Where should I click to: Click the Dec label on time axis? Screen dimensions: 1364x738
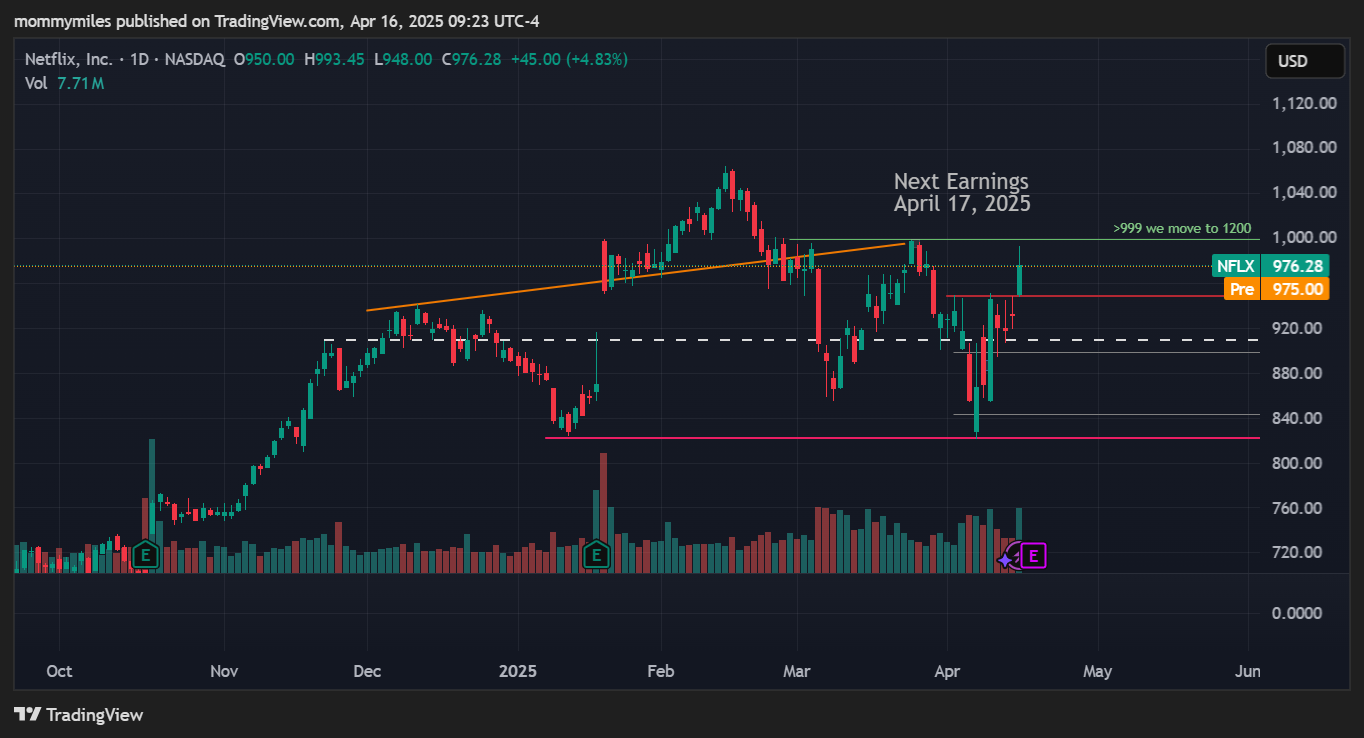pyautogui.click(x=367, y=671)
